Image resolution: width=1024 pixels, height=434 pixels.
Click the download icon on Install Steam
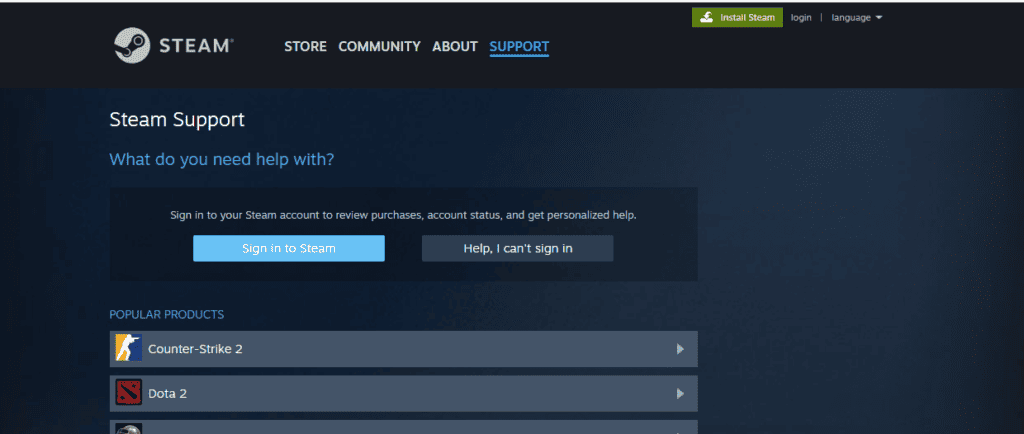pos(707,18)
